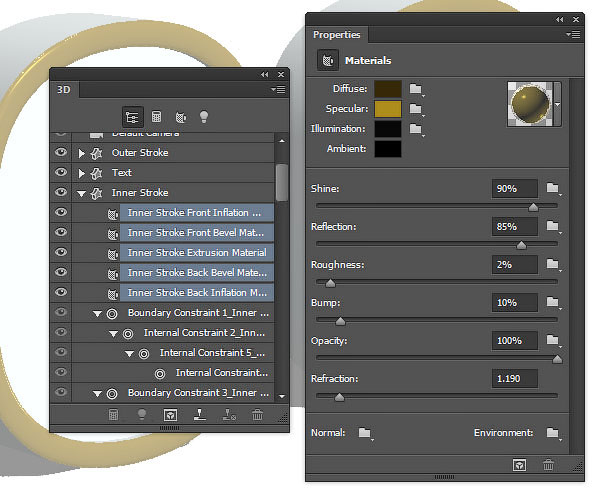Image resolution: width=600 pixels, height=500 pixels.
Task: Expand the Outer Stroke tree item
Action: (82, 153)
